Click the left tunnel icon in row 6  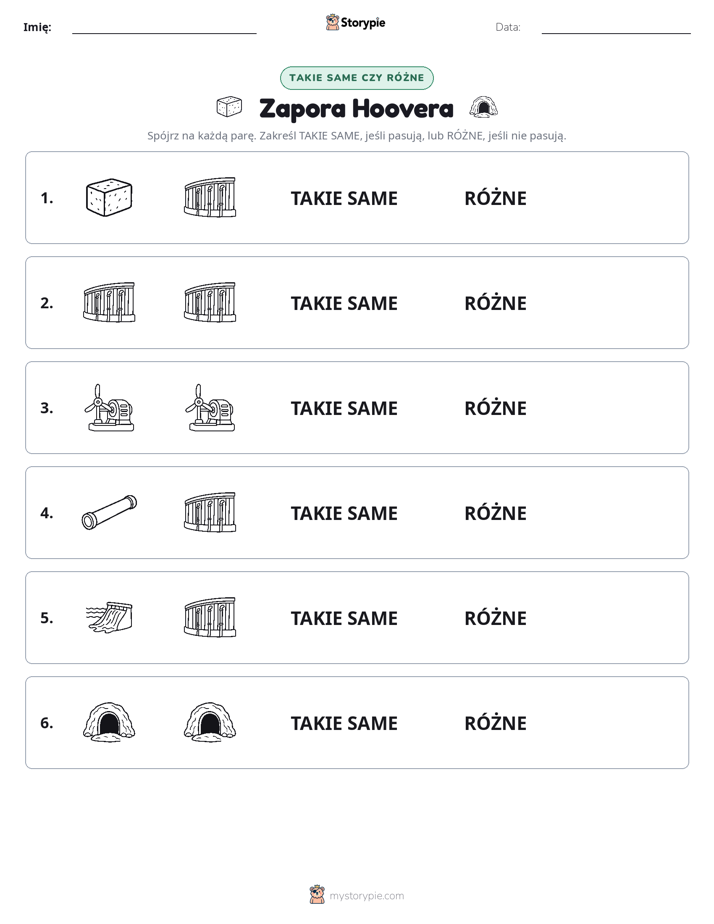(109, 722)
